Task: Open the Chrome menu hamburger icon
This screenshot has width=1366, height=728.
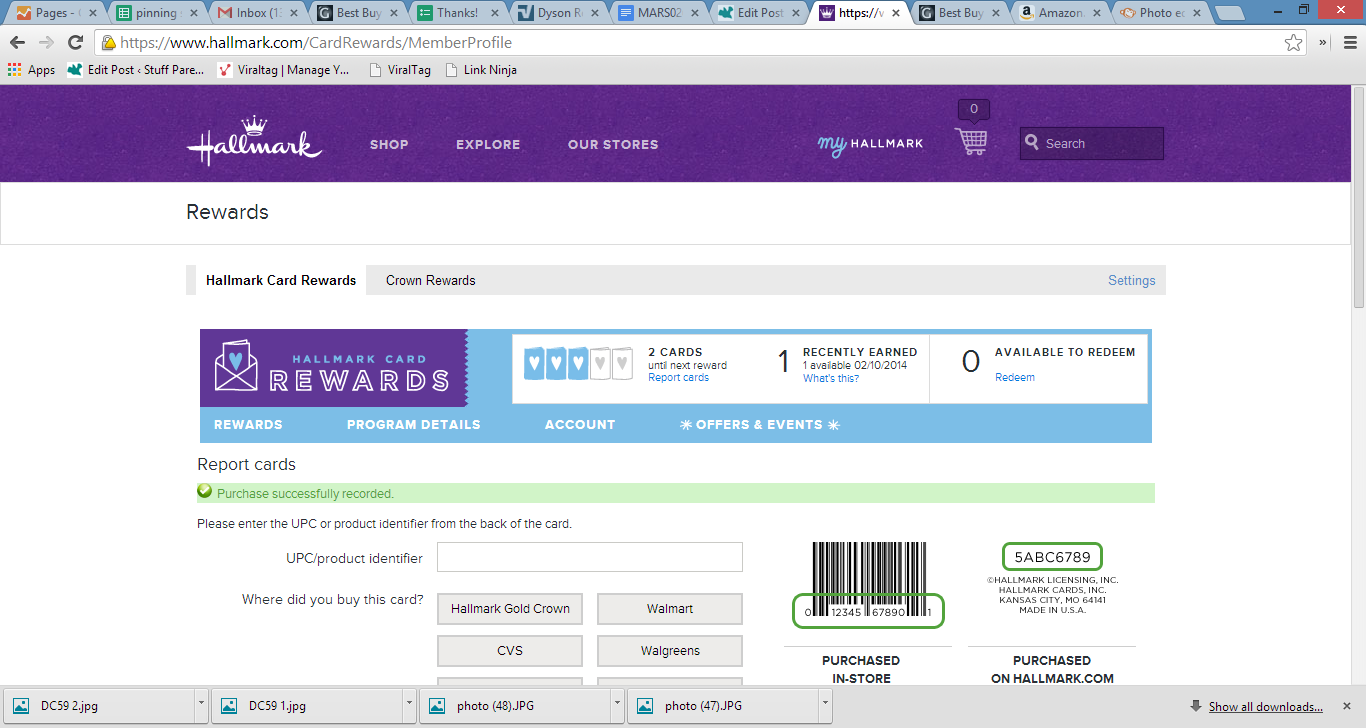Action: (x=1346, y=42)
